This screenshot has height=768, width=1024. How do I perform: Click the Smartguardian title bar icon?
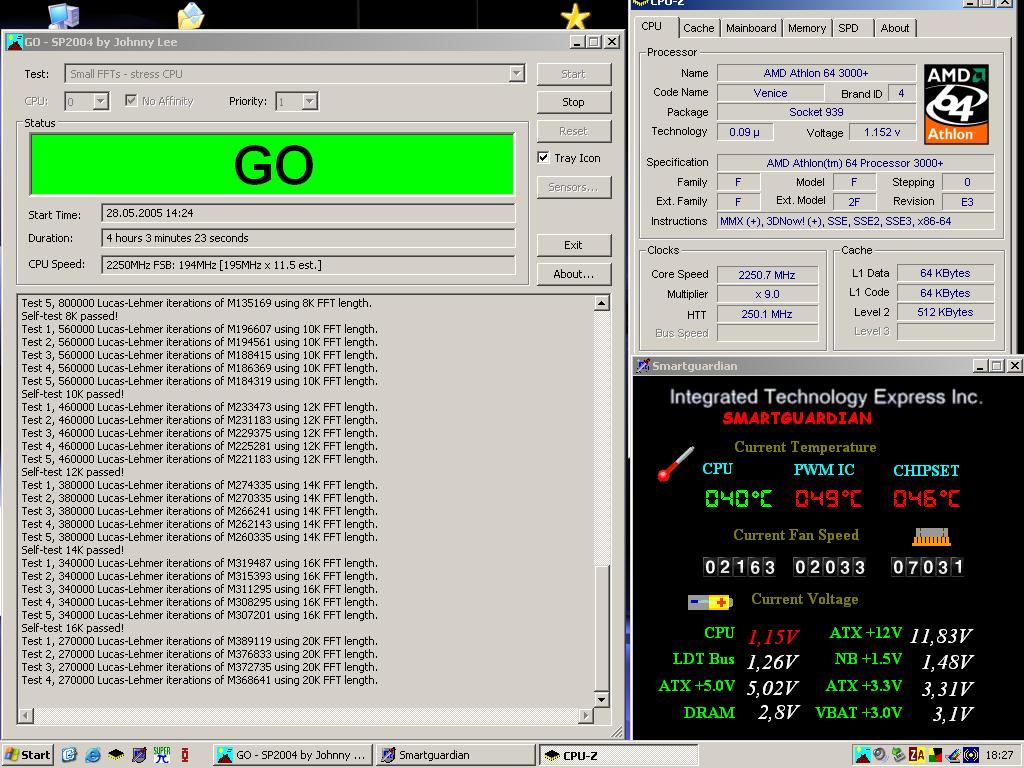coord(643,366)
